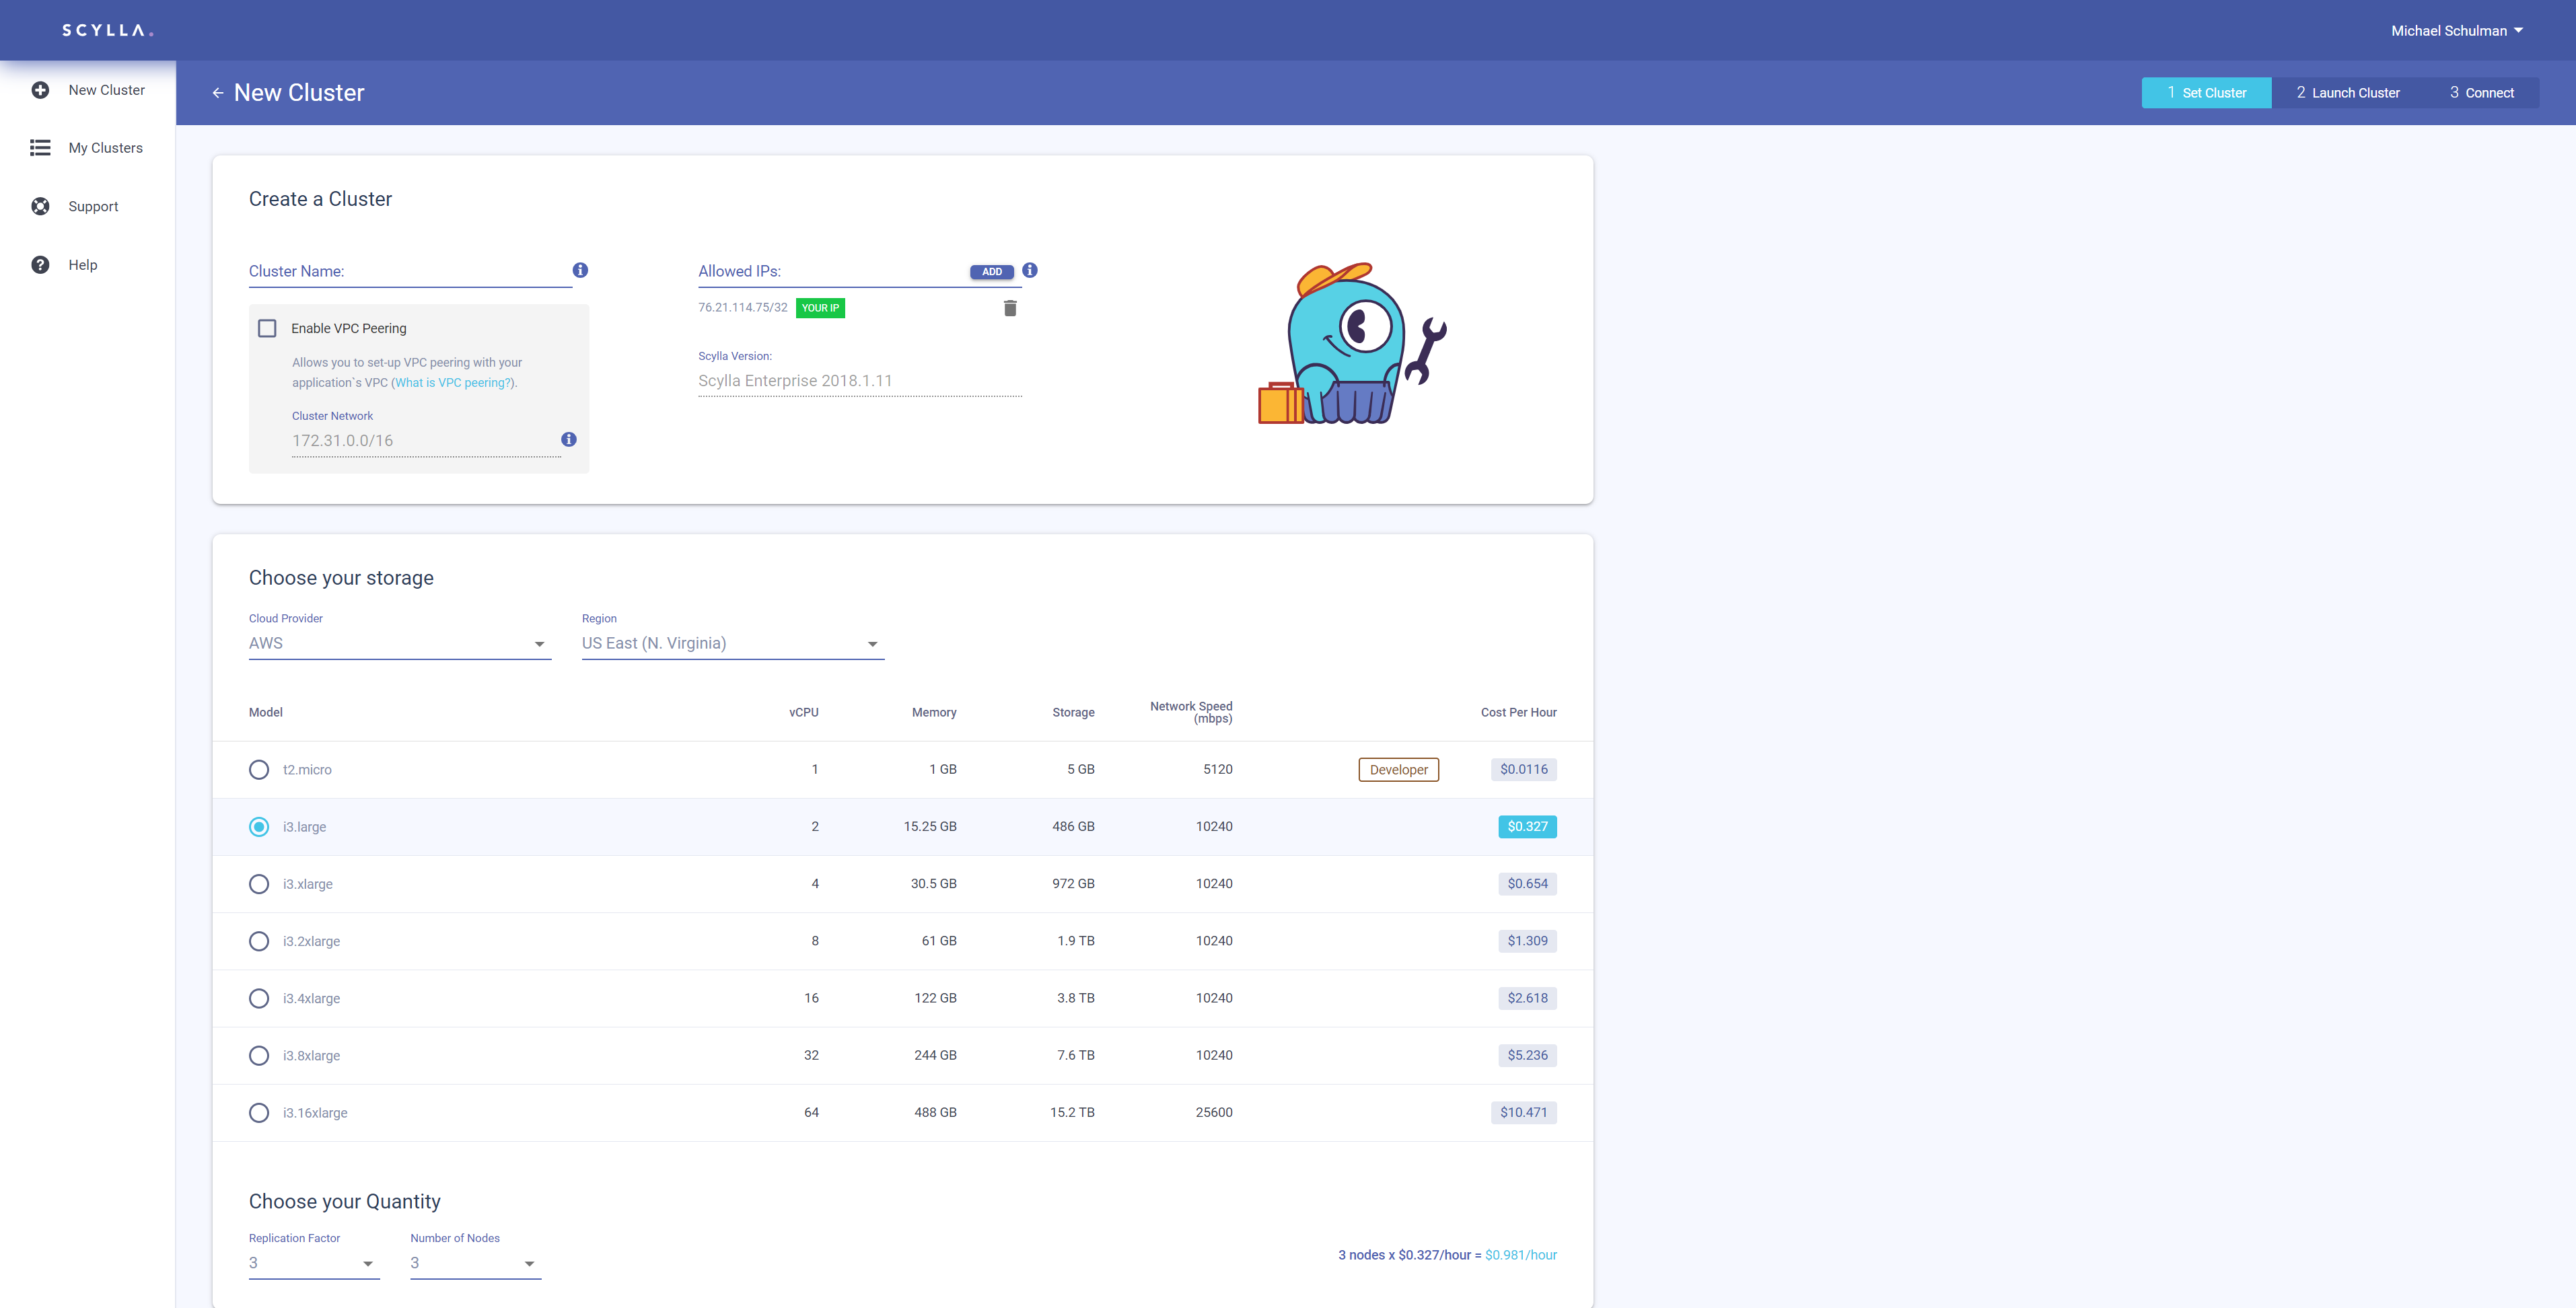The height and width of the screenshot is (1308, 2576).
Task: Click the info icon next to Cluster Name
Action: [x=580, y=270]
